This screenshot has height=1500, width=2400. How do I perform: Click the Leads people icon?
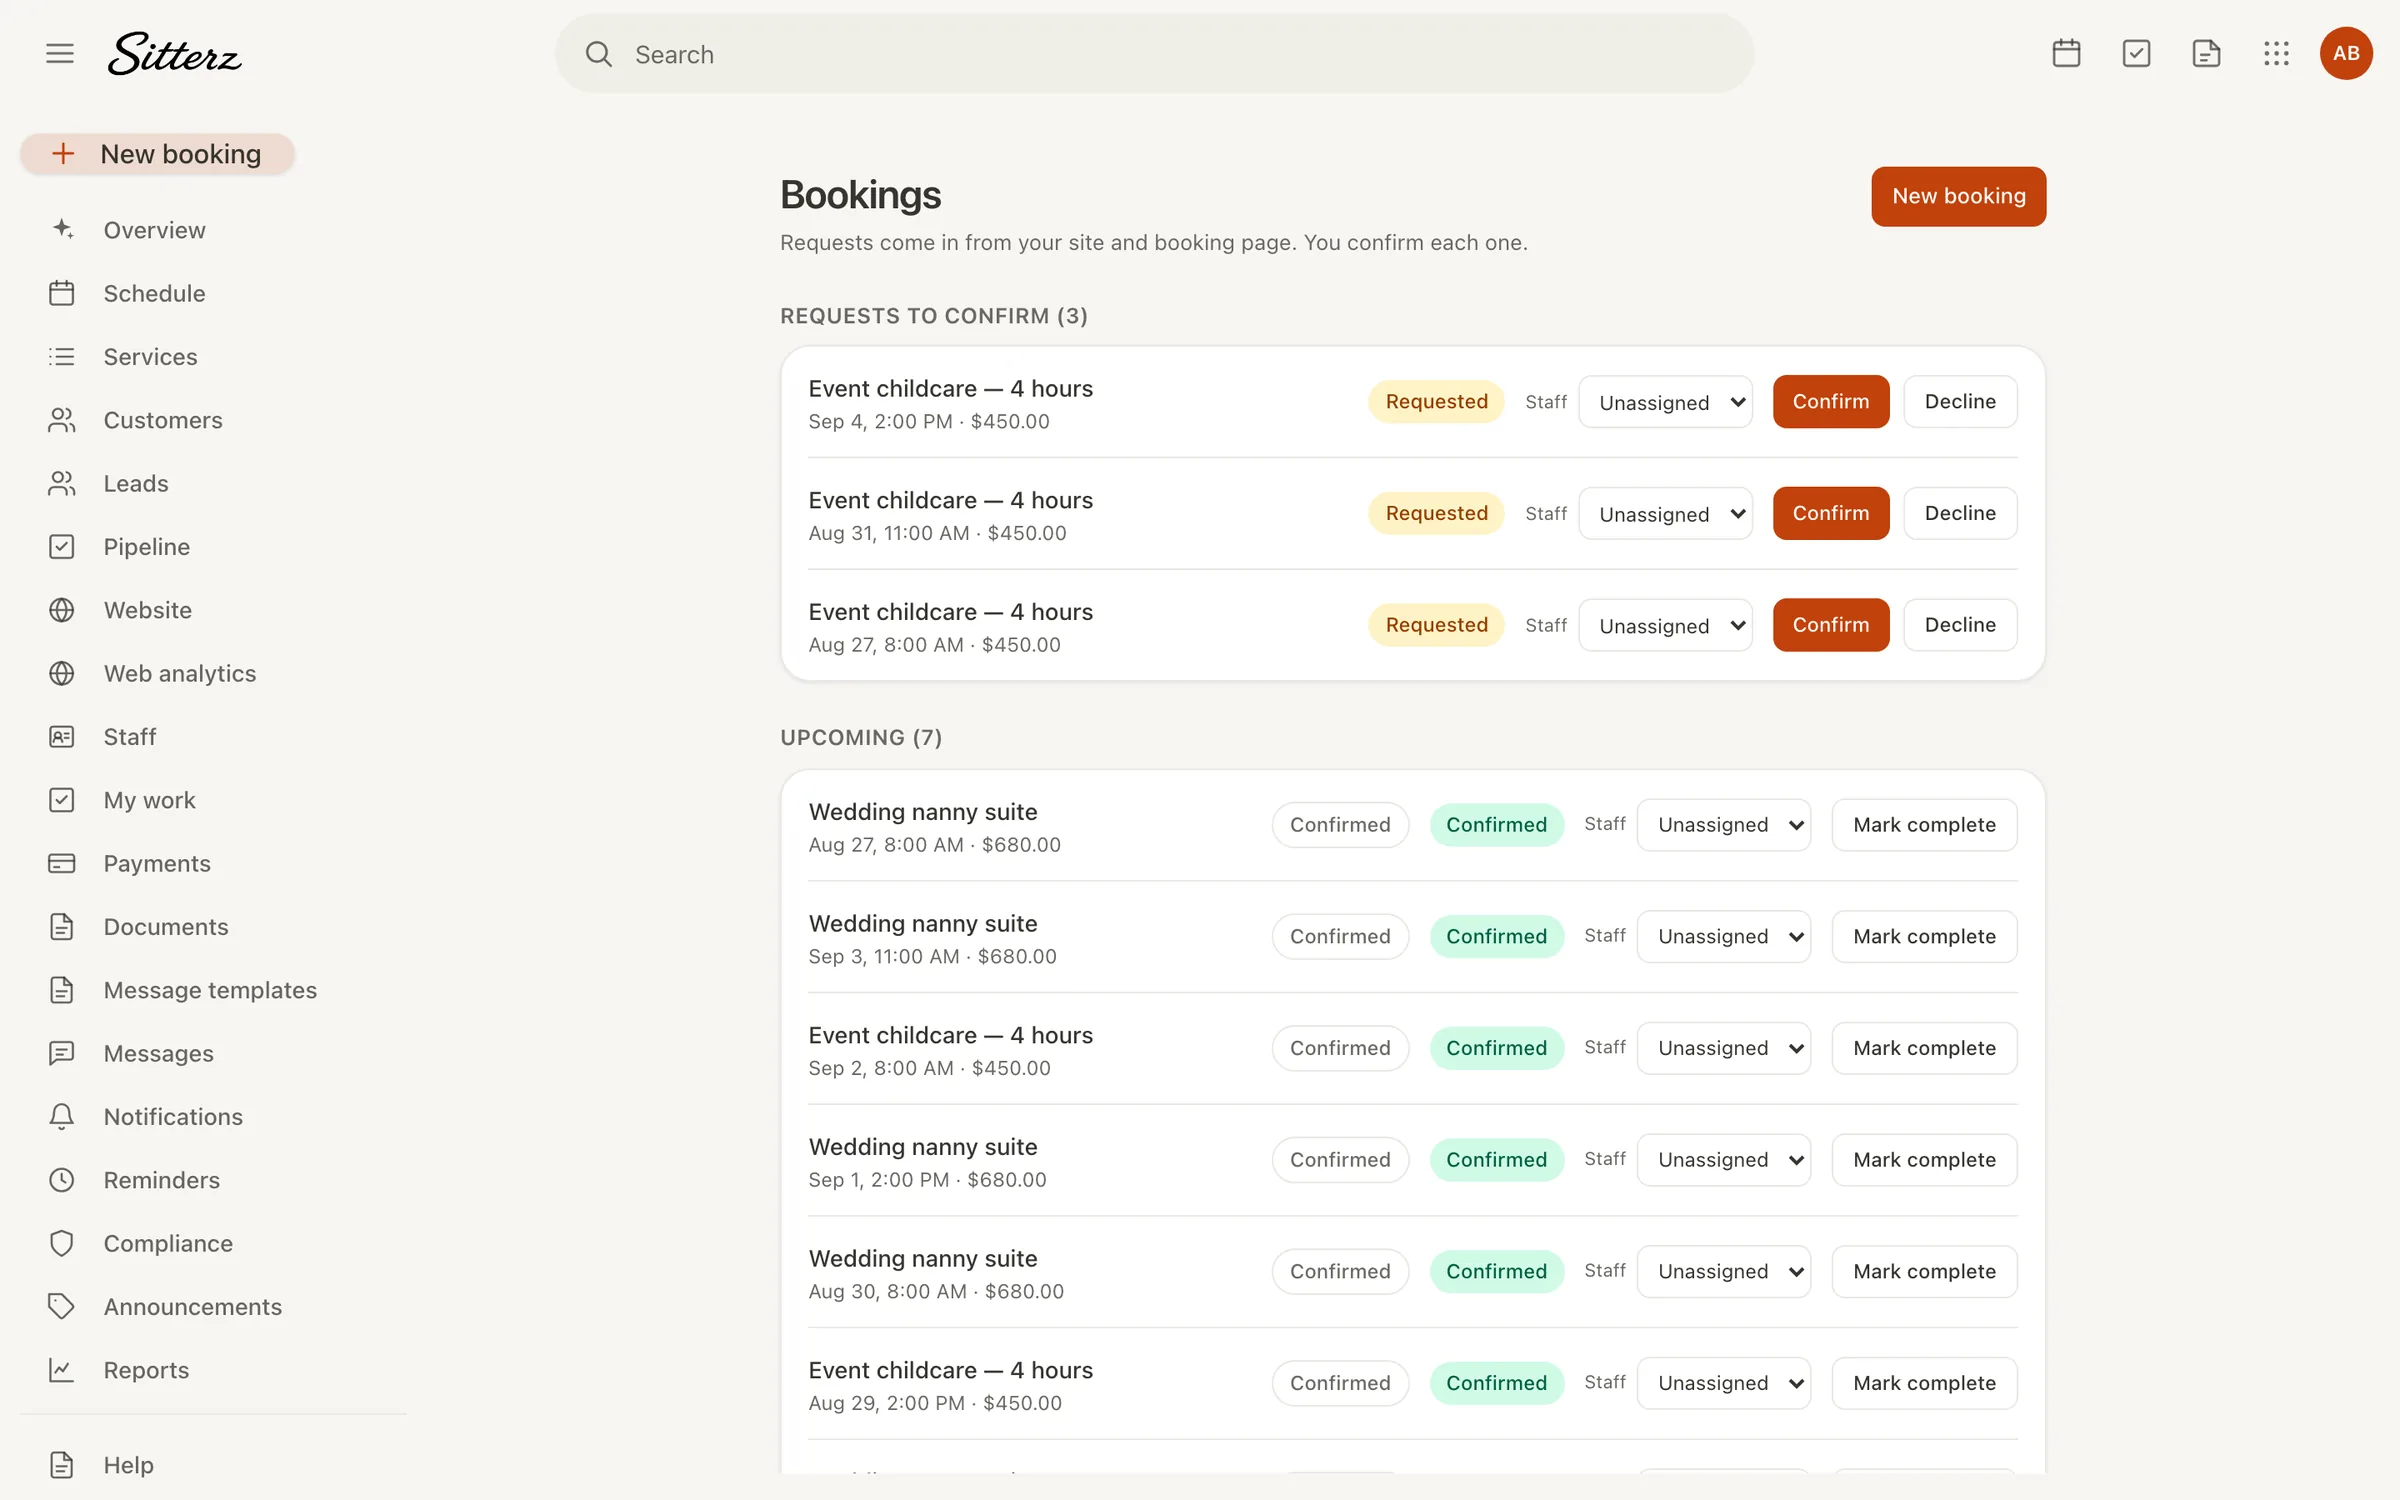[62, 483]
